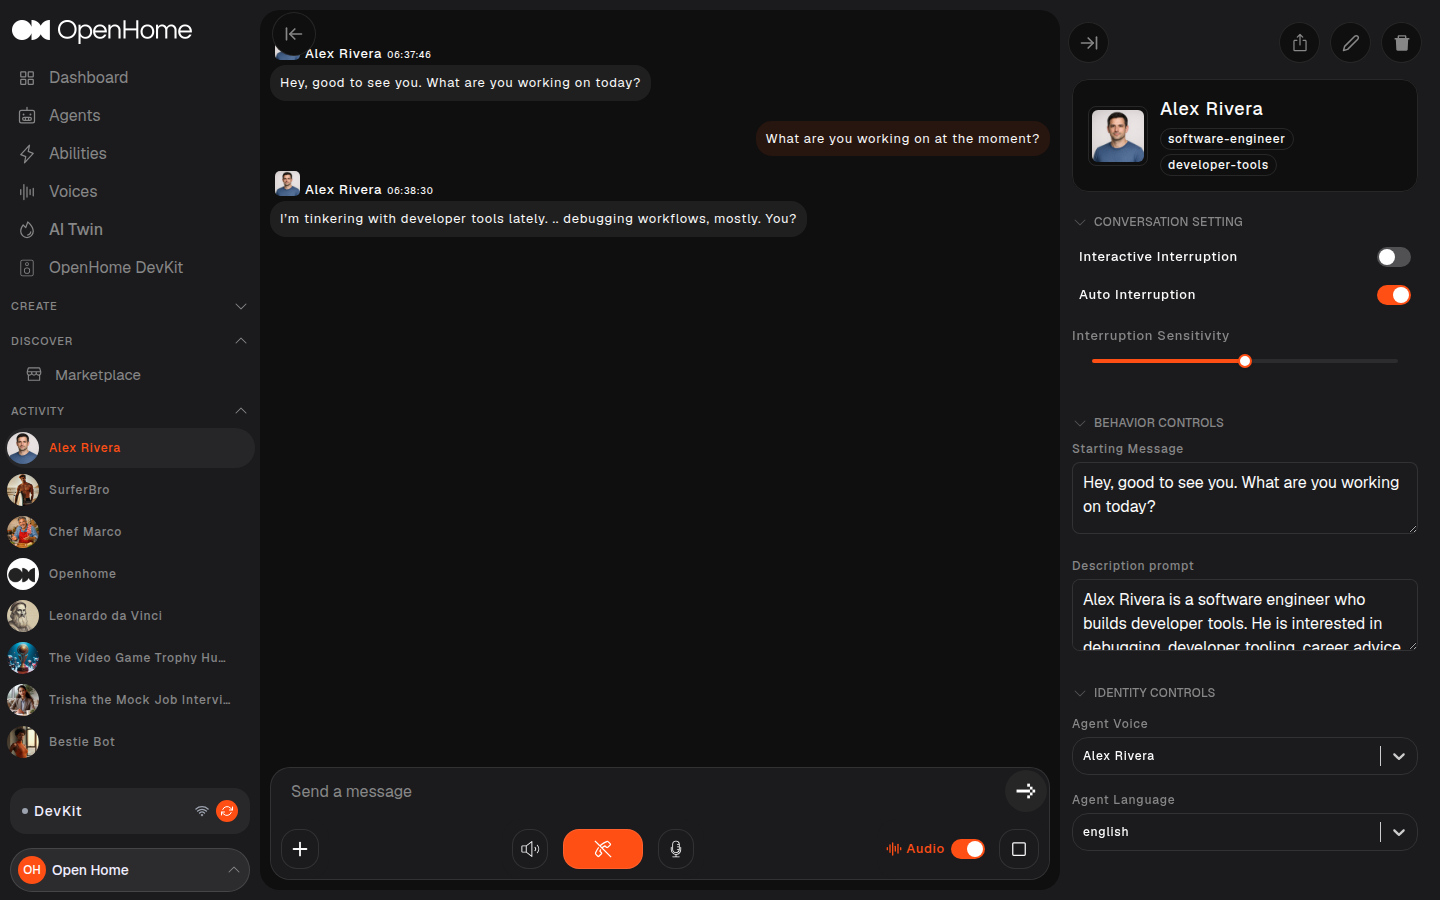Open the Dashboard page
The height and width of the screenshot is (900, 1440).
coord(89,77)
